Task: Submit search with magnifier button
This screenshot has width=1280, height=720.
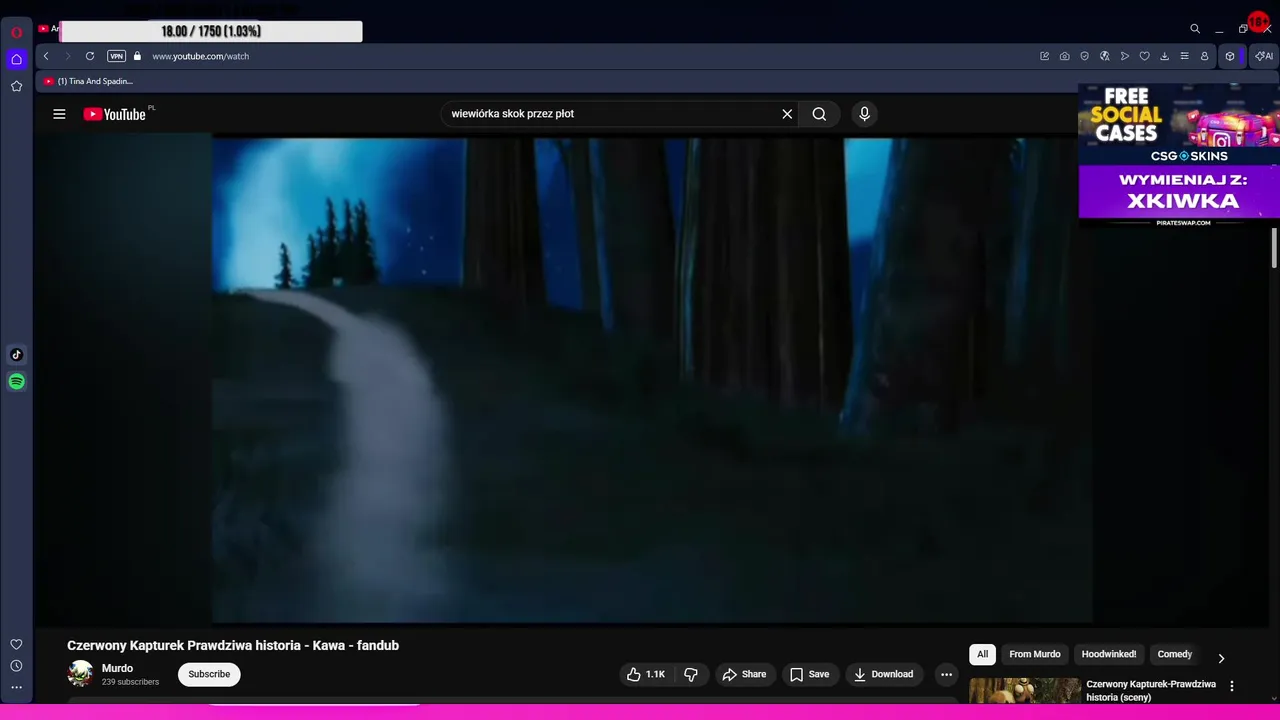Action: coord(819,114)
